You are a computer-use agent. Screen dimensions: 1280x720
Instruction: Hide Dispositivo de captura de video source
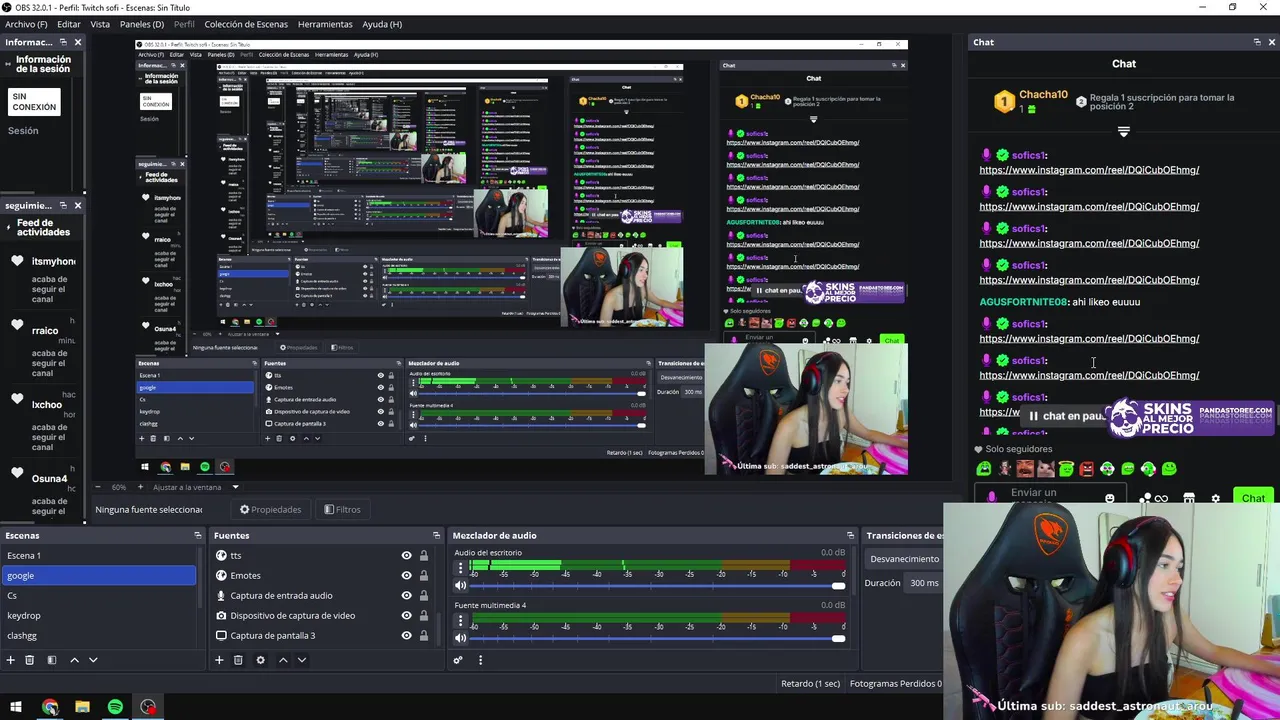[406, 615]
